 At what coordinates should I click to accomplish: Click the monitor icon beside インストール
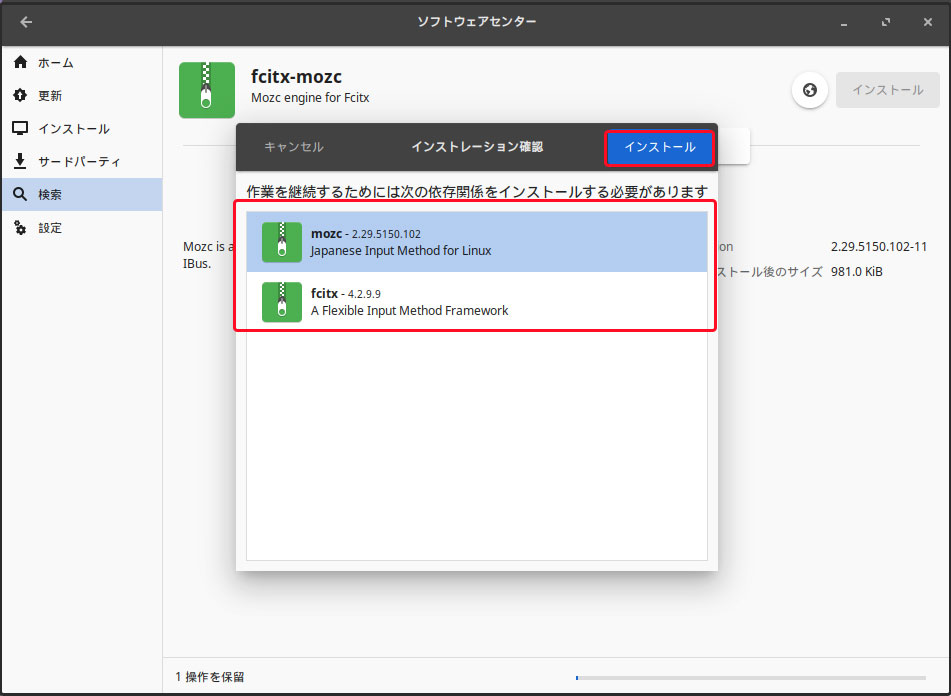pos(20,129)
